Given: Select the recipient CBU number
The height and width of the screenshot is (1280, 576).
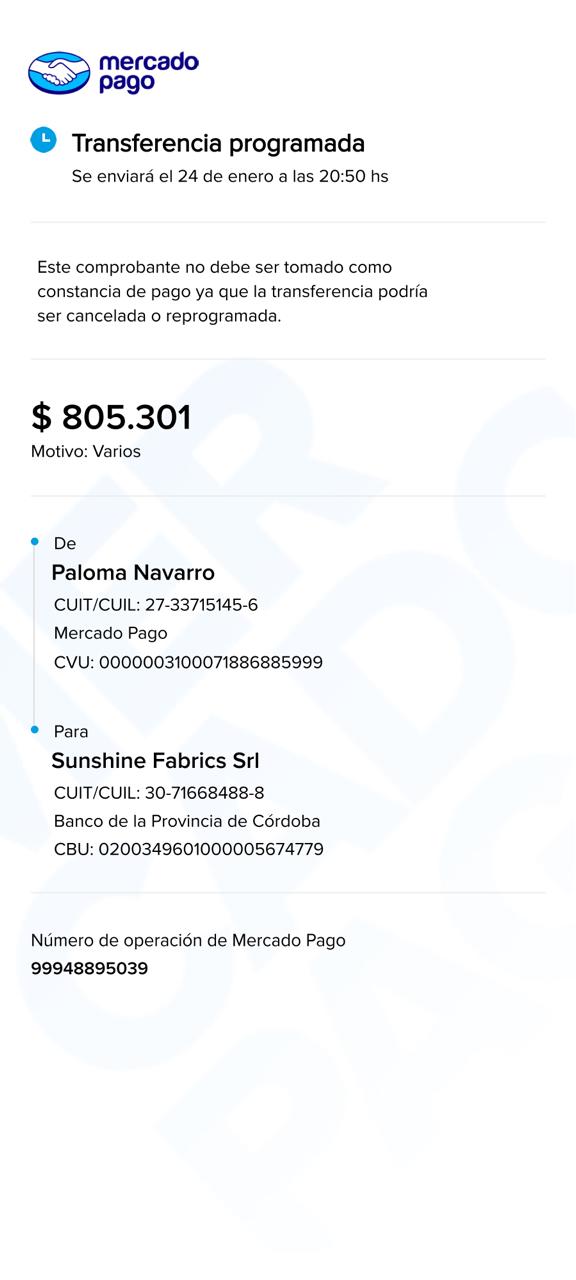Looking at the screenshot, I should 189,850.
